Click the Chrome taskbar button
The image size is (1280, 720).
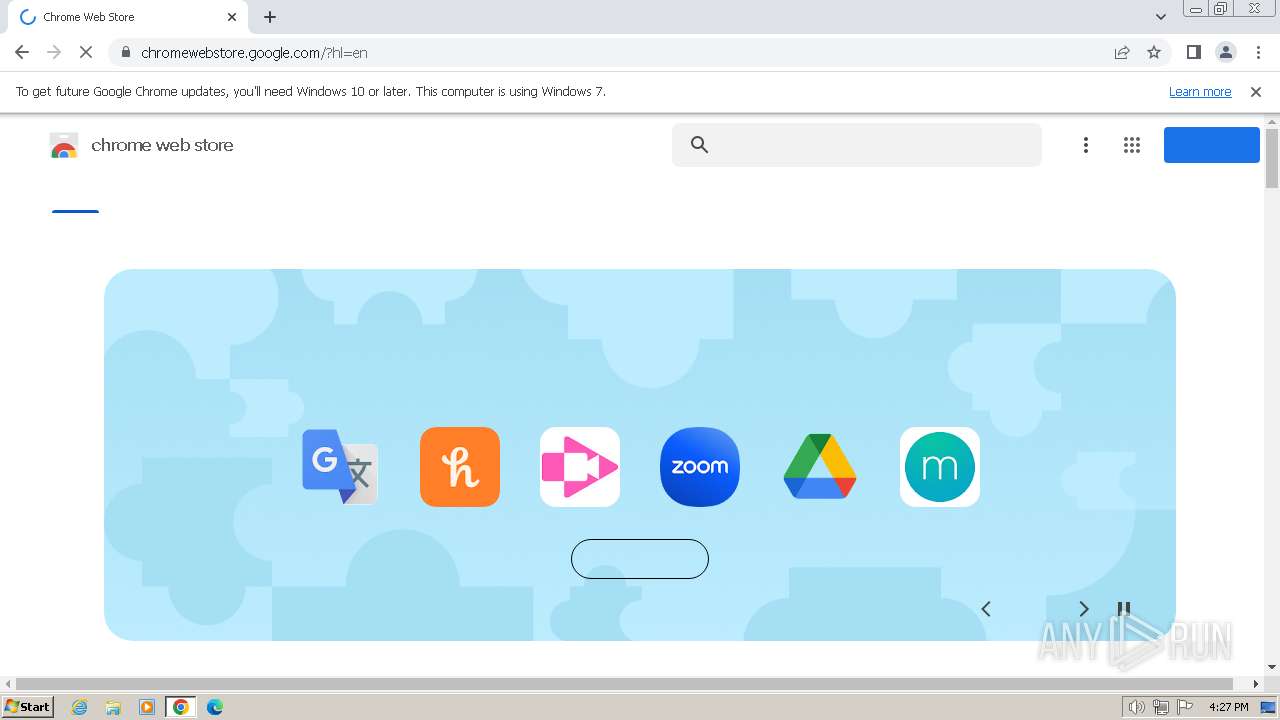point(180,707)
